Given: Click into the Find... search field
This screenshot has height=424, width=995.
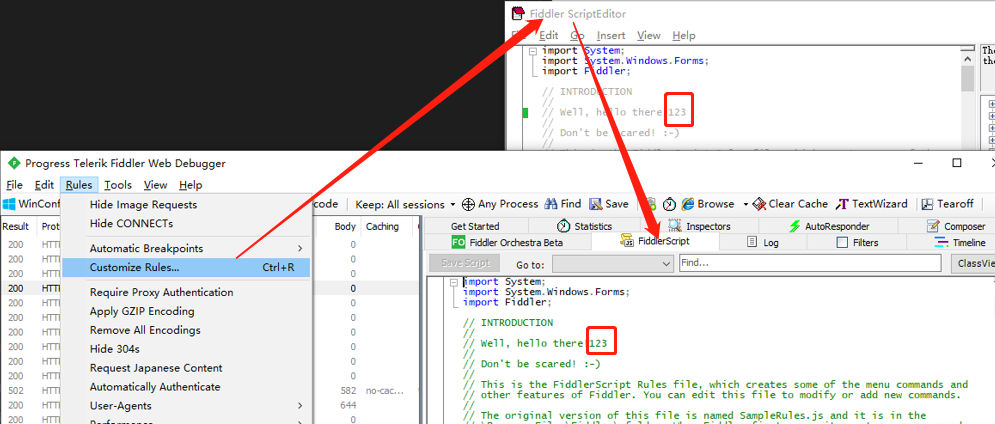Looking at the screenshot, I should click(810, 263).
